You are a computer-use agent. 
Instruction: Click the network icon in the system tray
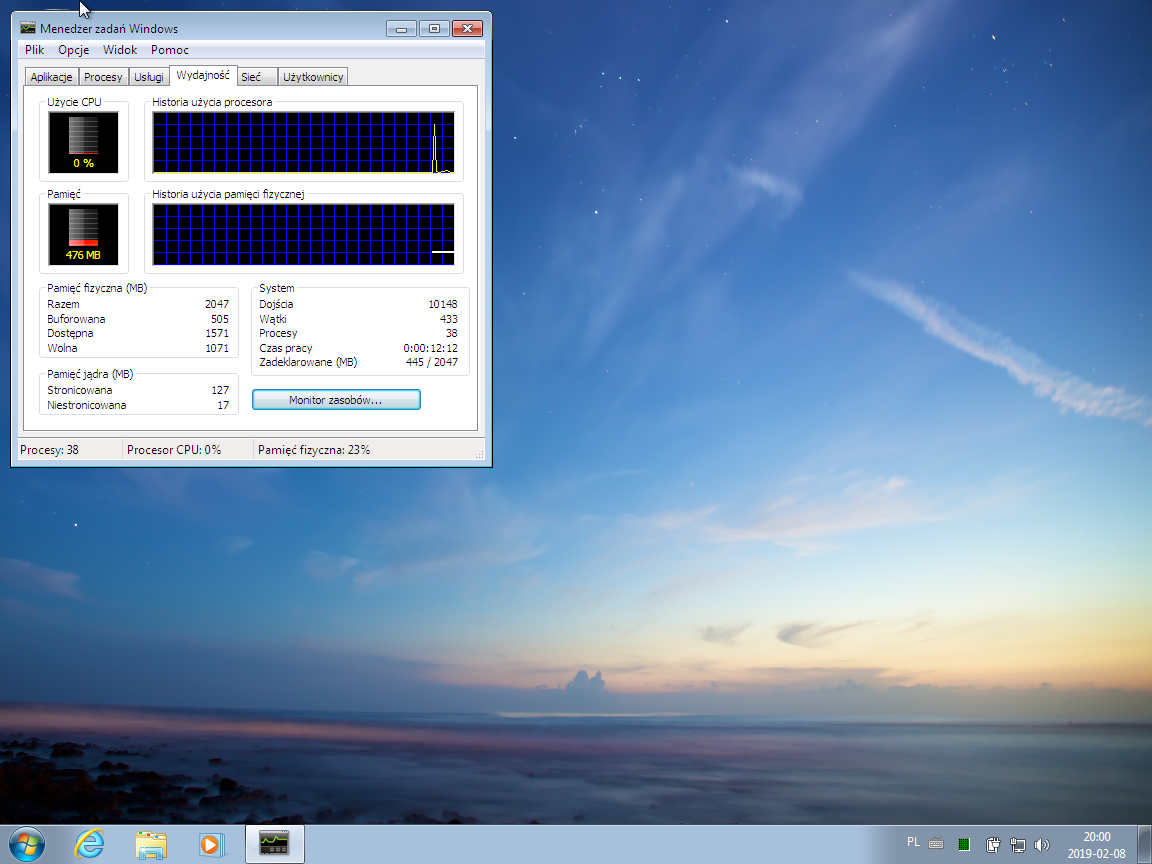[x=1016, y=845]
